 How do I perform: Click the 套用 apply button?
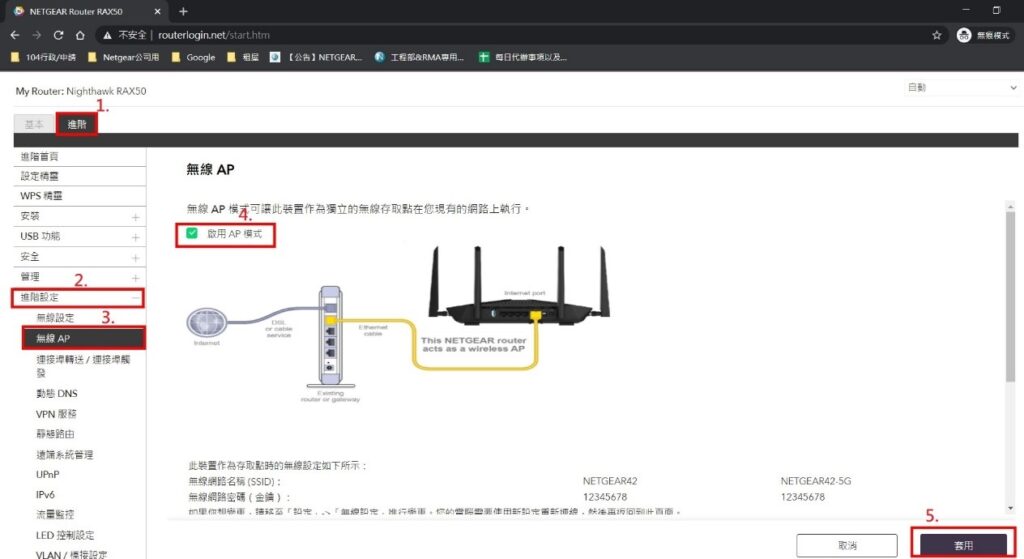click(962, 546)
